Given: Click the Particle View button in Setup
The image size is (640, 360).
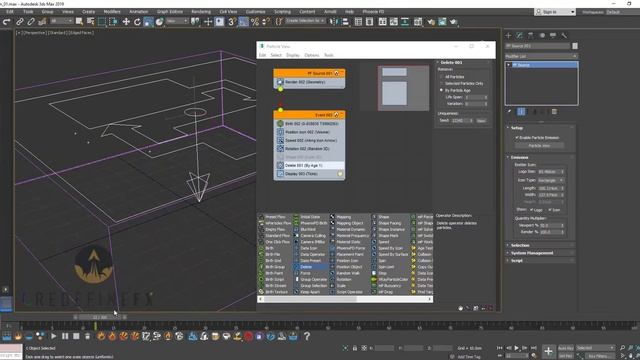Looking at the screenshot, I should click(539, 145).
